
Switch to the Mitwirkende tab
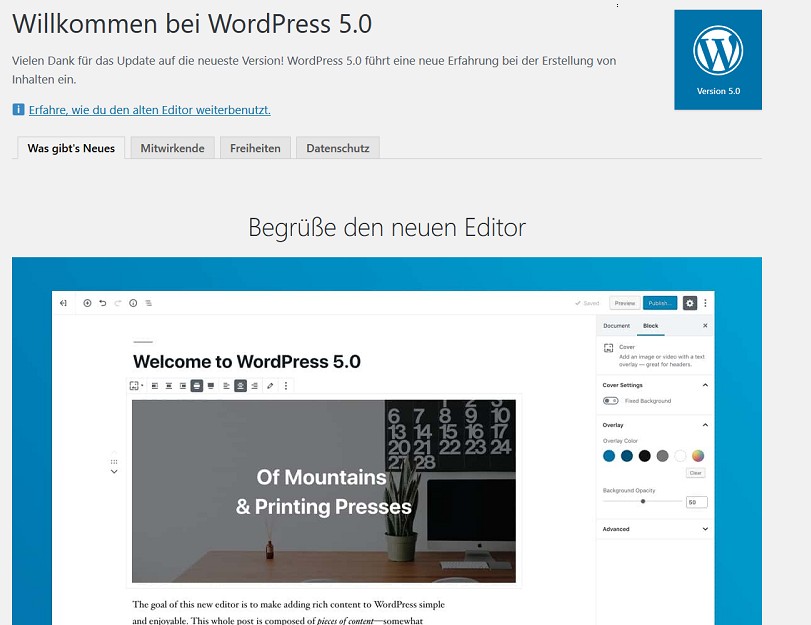[172, 148]
